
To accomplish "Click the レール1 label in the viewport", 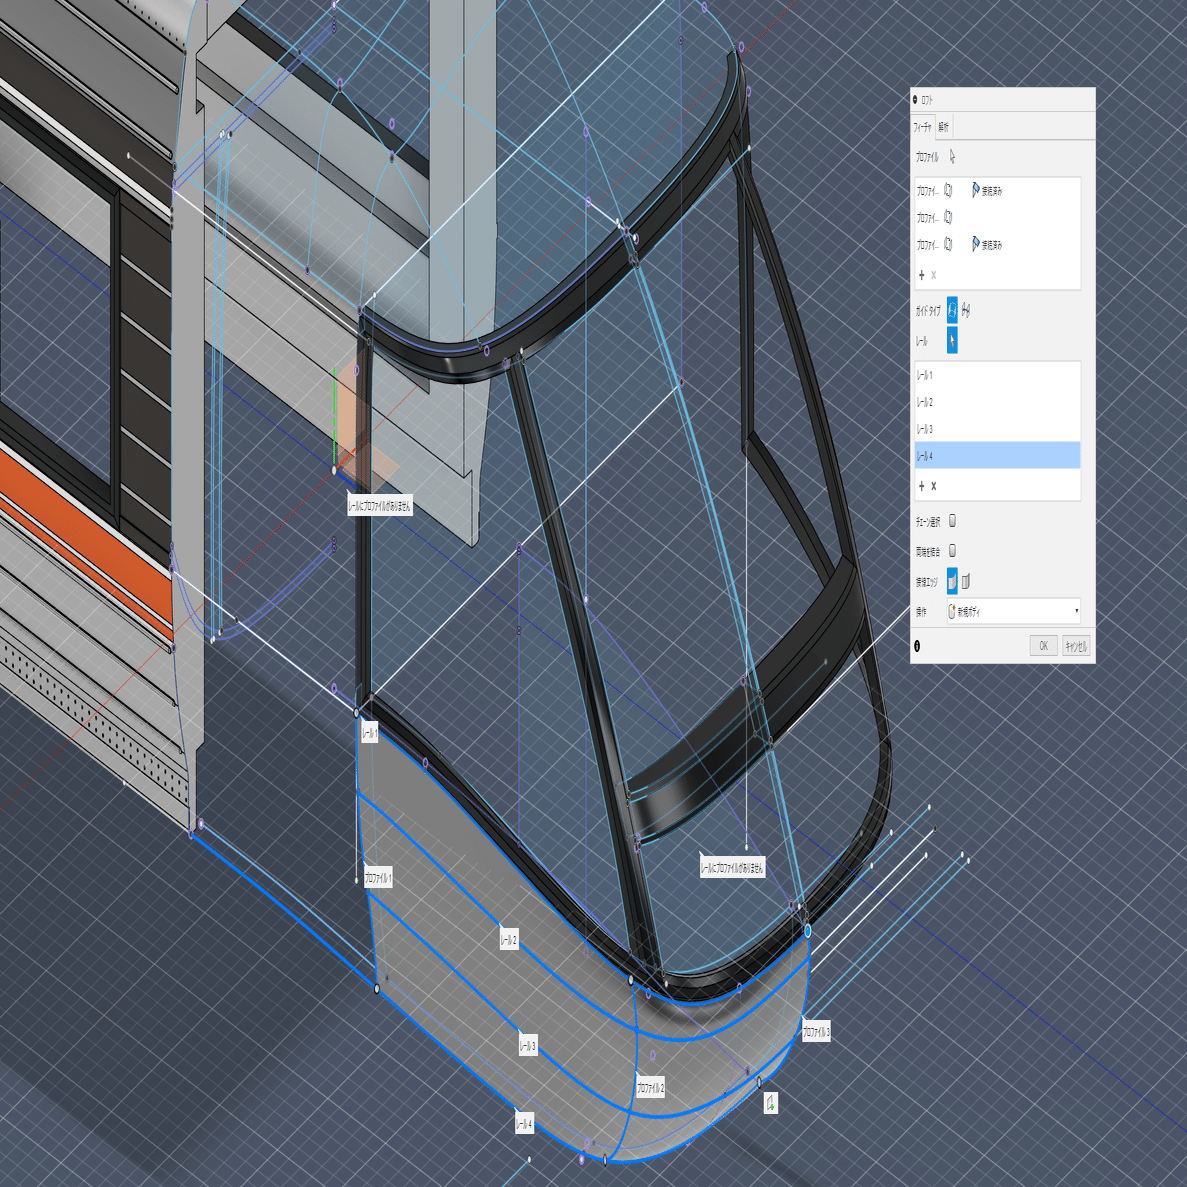I will point(369,732).
